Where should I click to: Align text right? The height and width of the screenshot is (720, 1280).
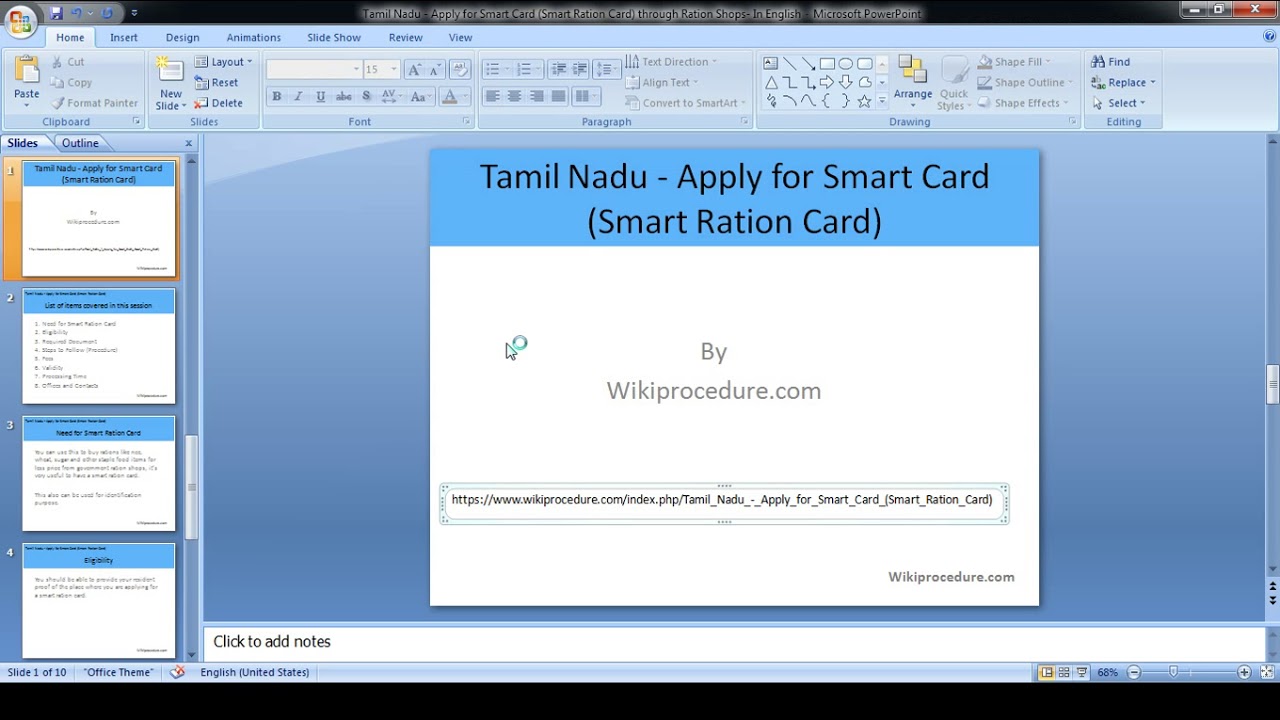[x=536, y=96]
